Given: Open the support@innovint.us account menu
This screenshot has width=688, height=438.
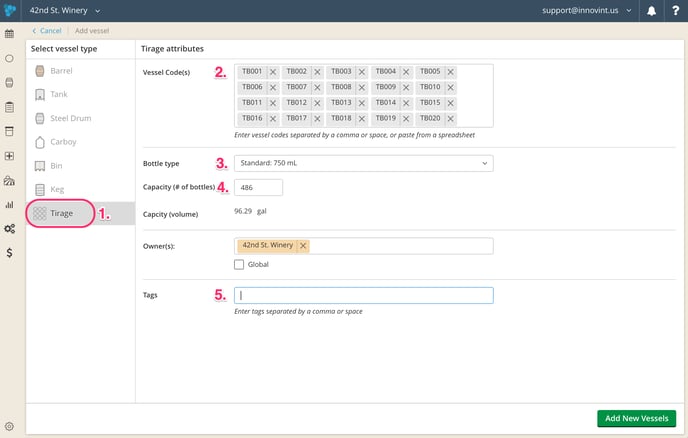Looking at the screenshot, I should (587, 11).
